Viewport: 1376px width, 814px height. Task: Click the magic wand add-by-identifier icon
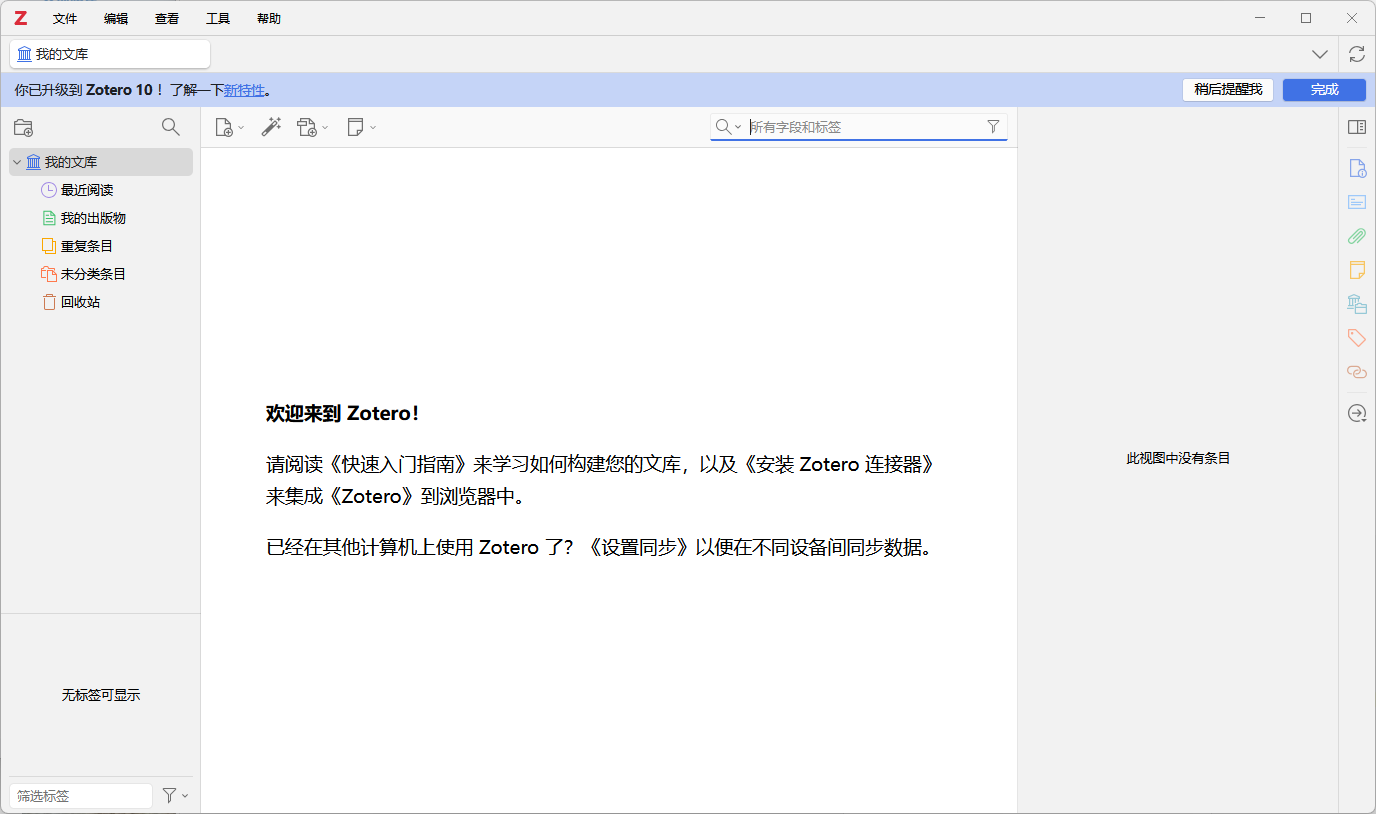(x=271, y=127)
